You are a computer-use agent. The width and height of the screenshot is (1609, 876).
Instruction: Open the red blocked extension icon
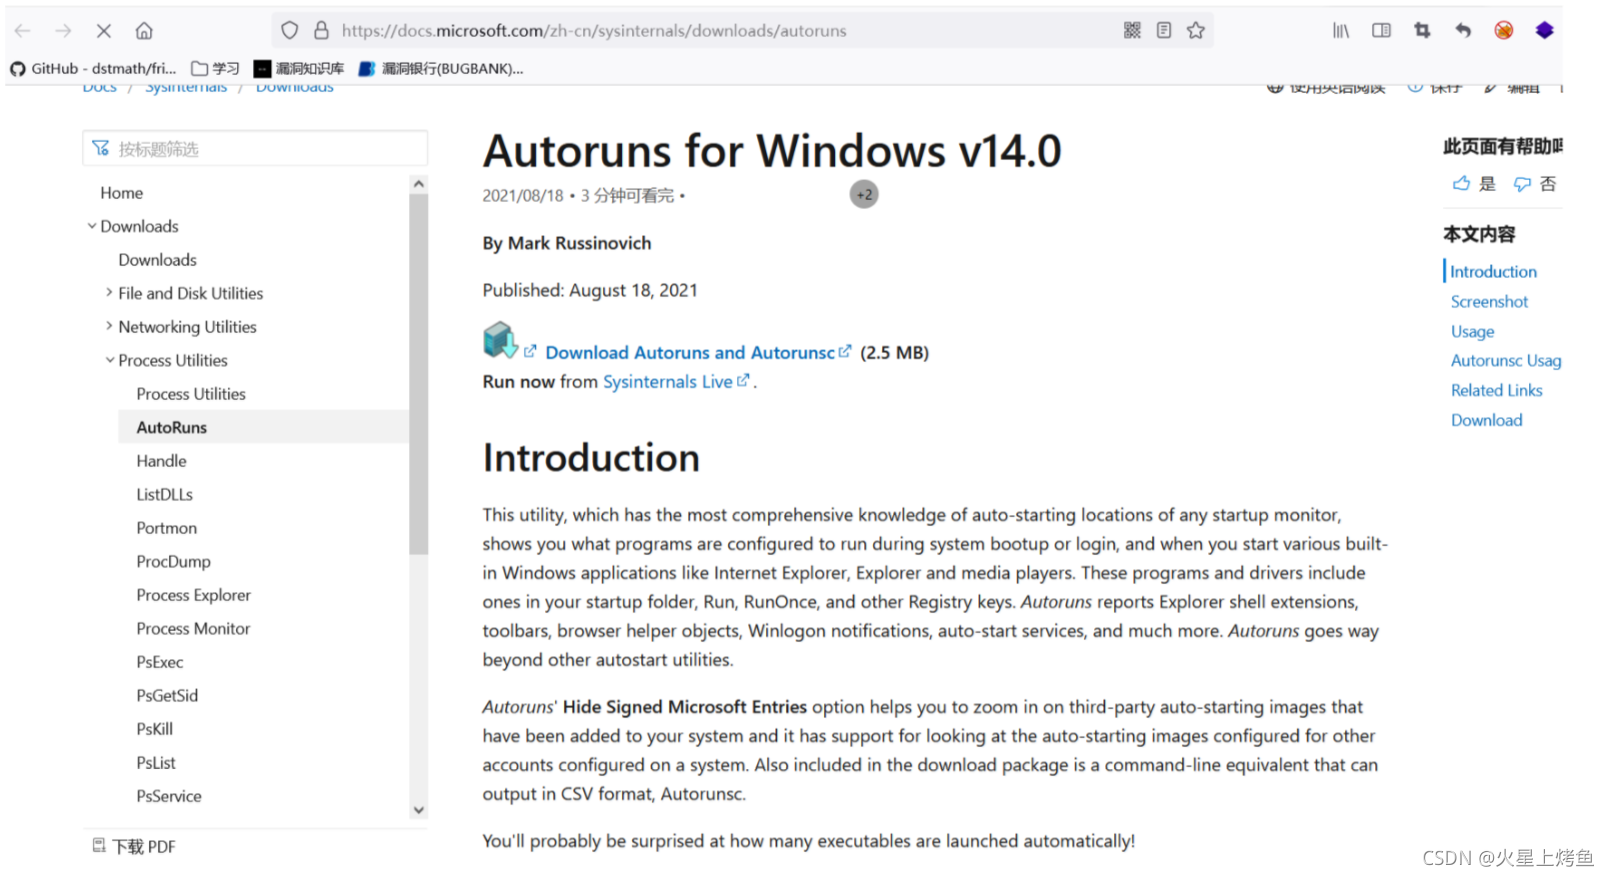pyautogui.click(x=1504, y=31)
